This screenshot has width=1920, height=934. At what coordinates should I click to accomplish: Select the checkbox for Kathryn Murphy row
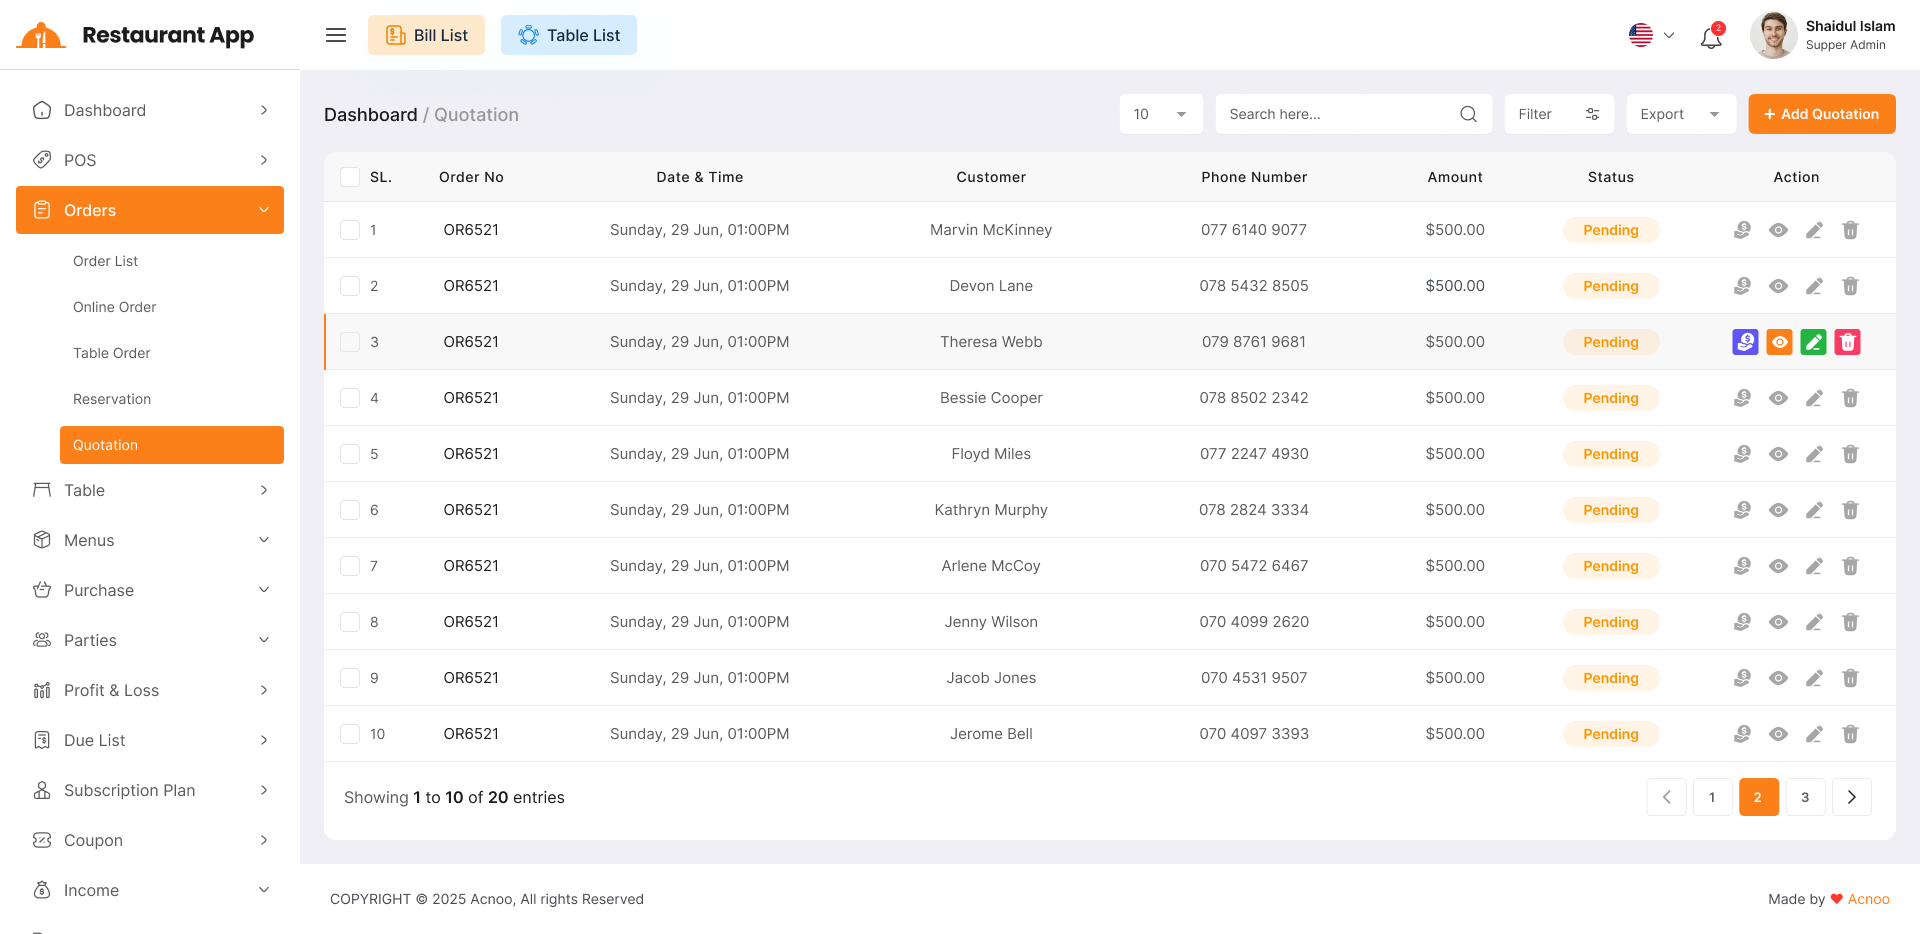click(x=350, y=510)
